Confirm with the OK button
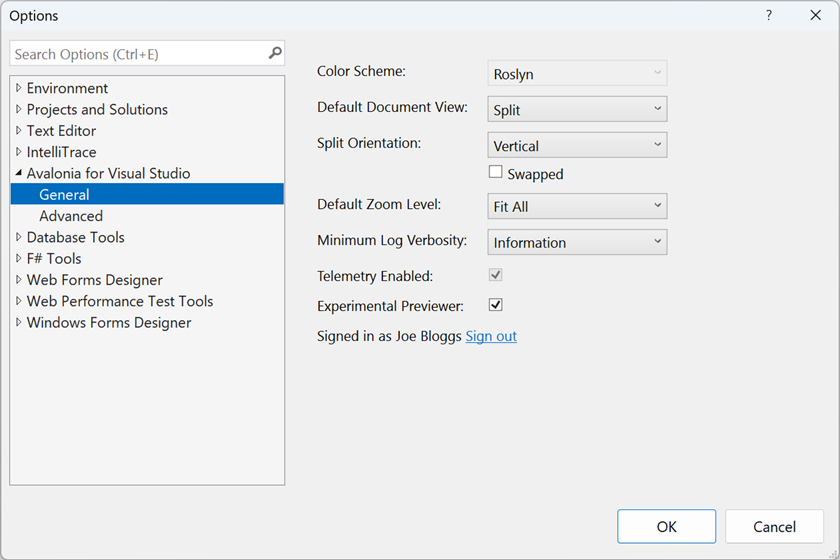840x560 pixels. [x=666, y=526]
